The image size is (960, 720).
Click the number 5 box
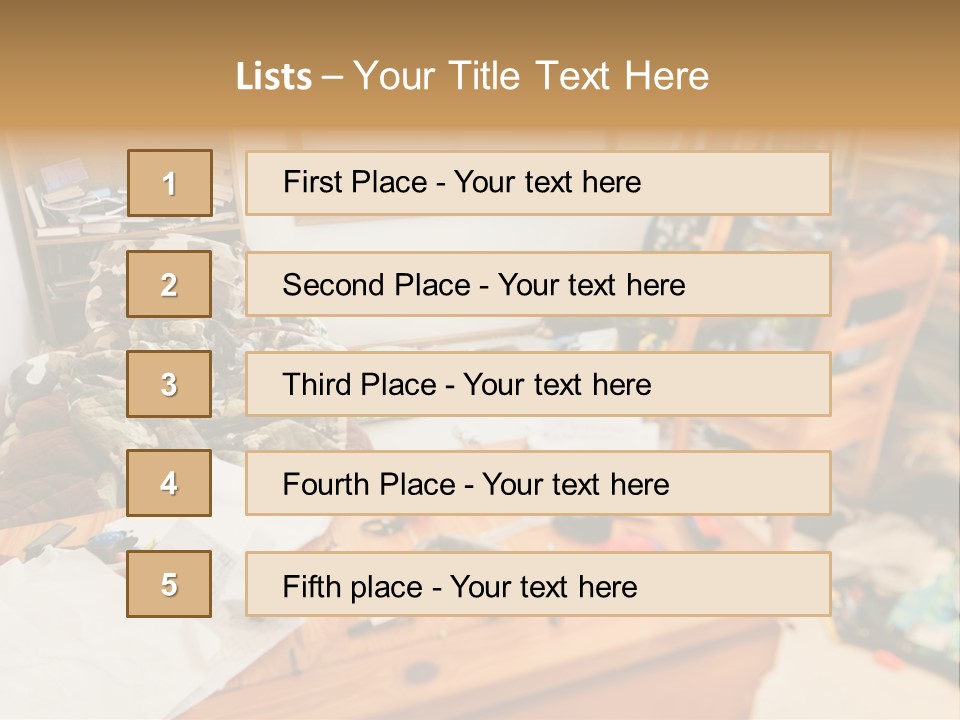pos(169,584)
